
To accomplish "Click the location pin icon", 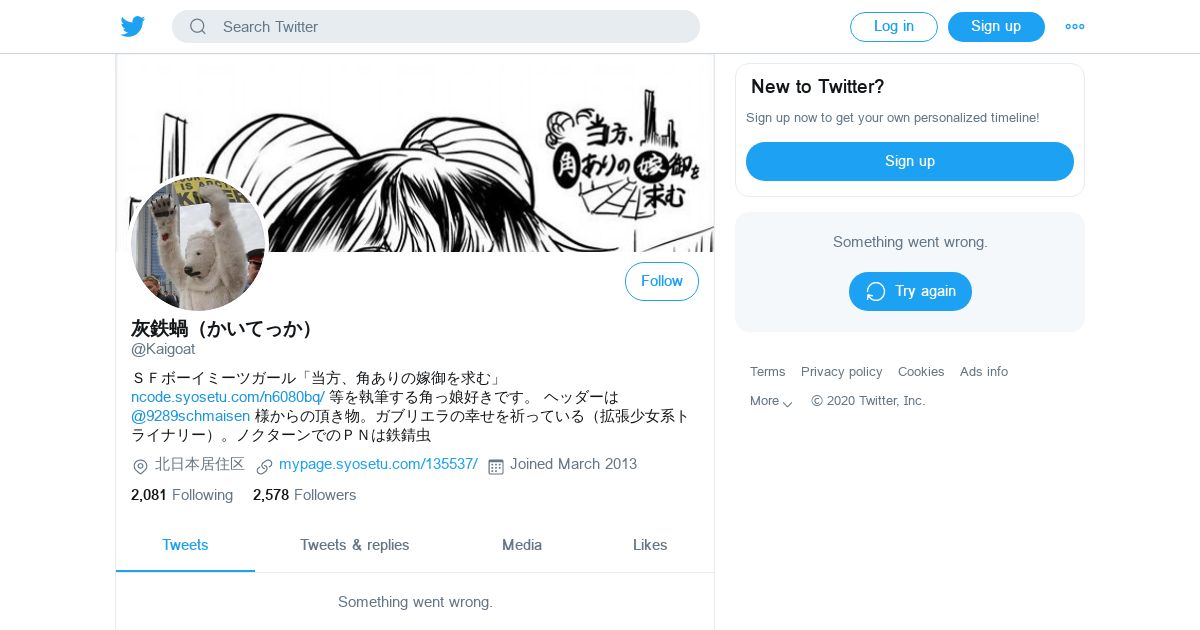I will point(140,466).
